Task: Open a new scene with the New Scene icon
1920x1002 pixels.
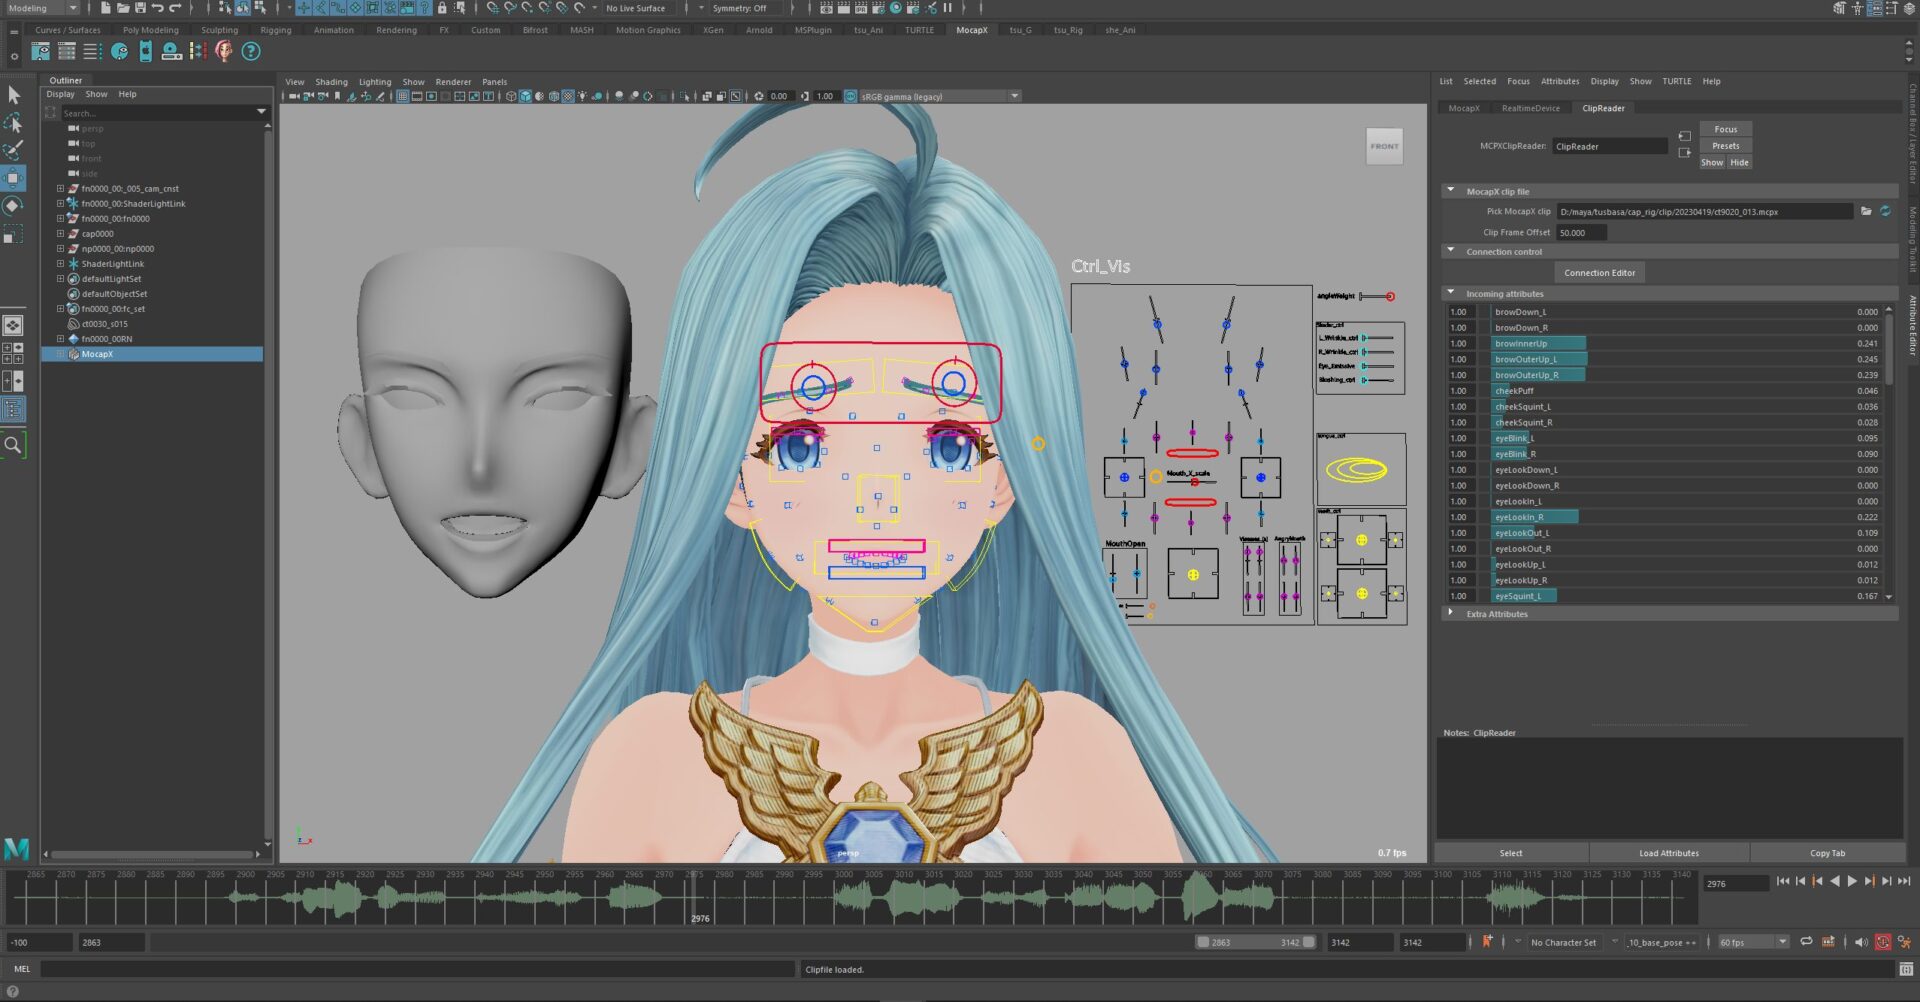Action: [x=106, y=8]
